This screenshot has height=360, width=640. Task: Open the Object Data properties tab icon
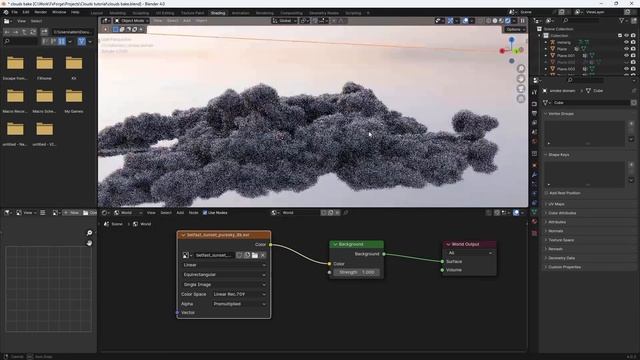pyautogui.click(x=534, y=212)
